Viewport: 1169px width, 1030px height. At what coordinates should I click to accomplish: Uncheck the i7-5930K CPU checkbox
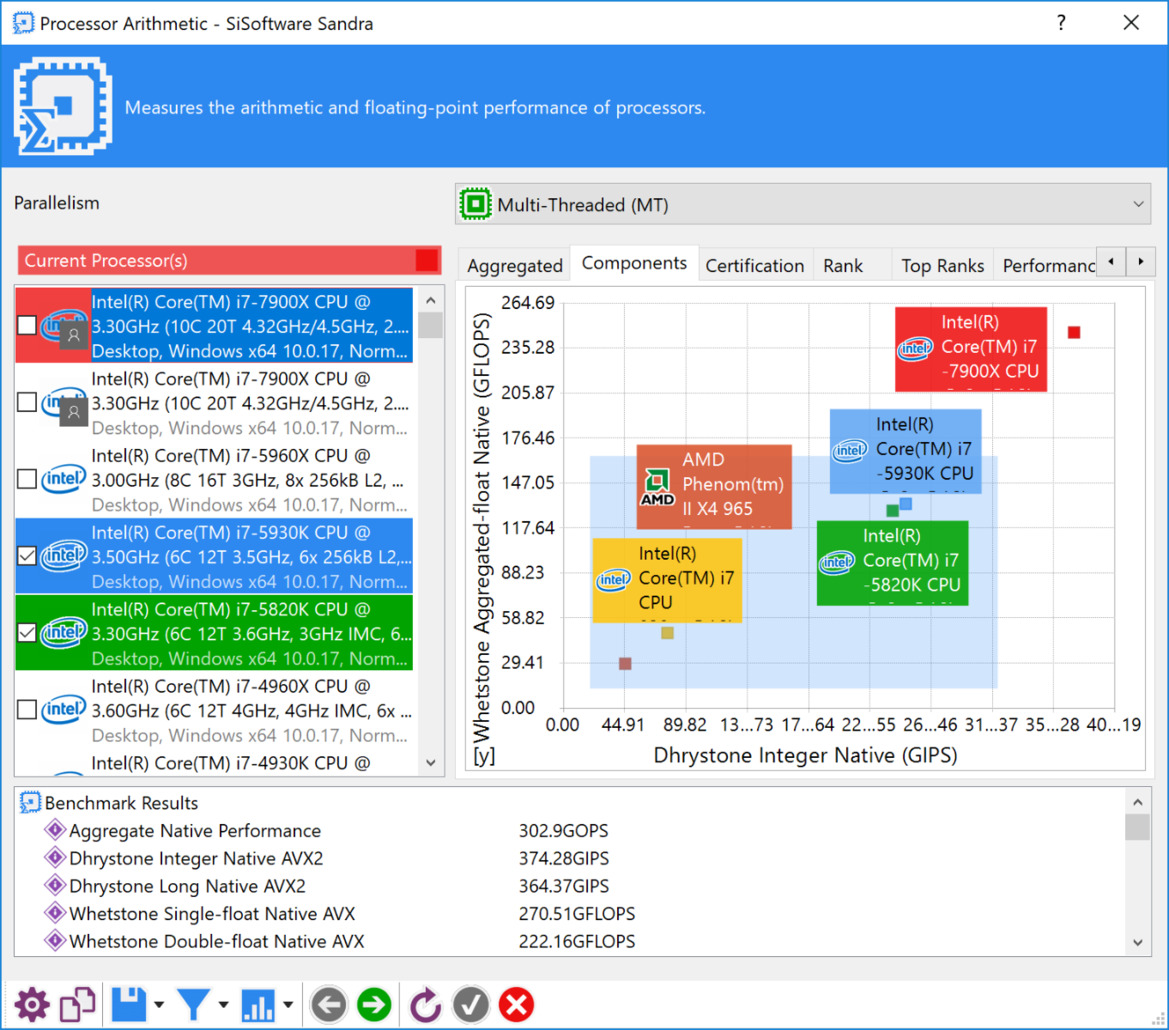pyautogui.click(x=27, y=556)
